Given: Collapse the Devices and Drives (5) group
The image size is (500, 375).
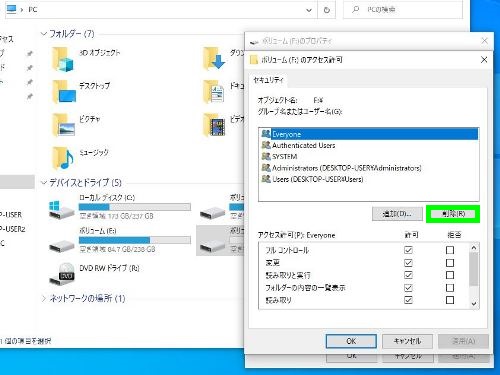Looking at the screenshot, I should click(x=44, y=183).
